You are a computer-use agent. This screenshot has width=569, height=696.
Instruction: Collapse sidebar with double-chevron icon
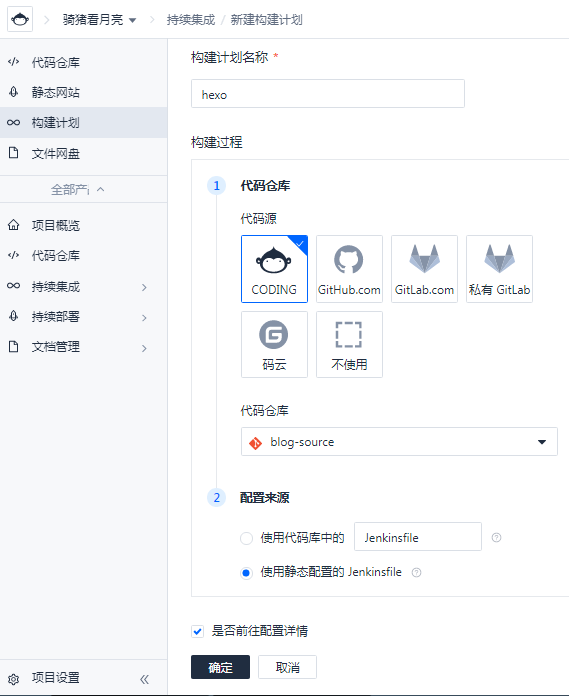pos(144,679)
